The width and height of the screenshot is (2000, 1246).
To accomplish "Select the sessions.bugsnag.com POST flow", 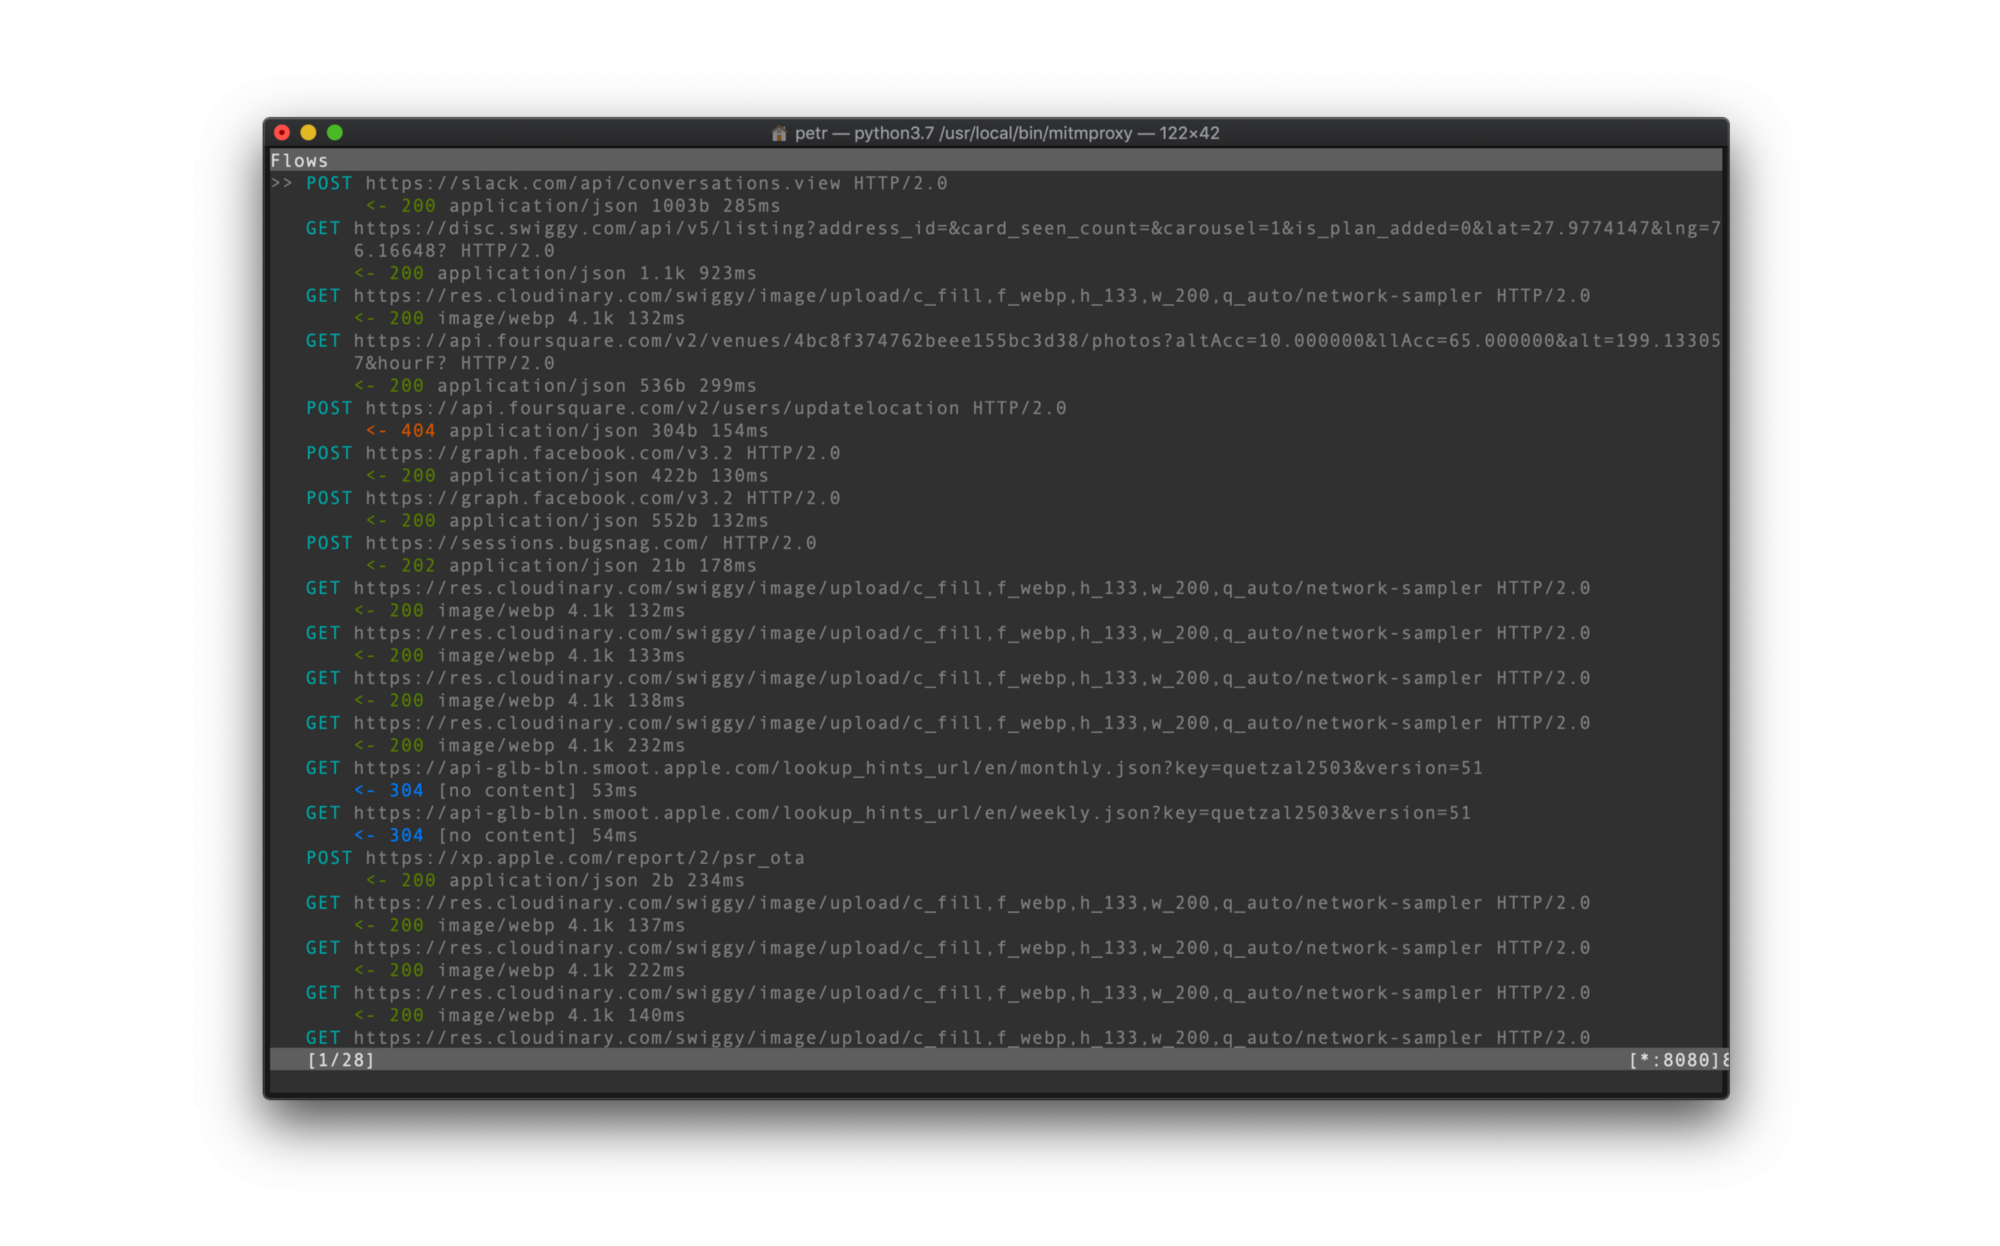I will (561, 543).
